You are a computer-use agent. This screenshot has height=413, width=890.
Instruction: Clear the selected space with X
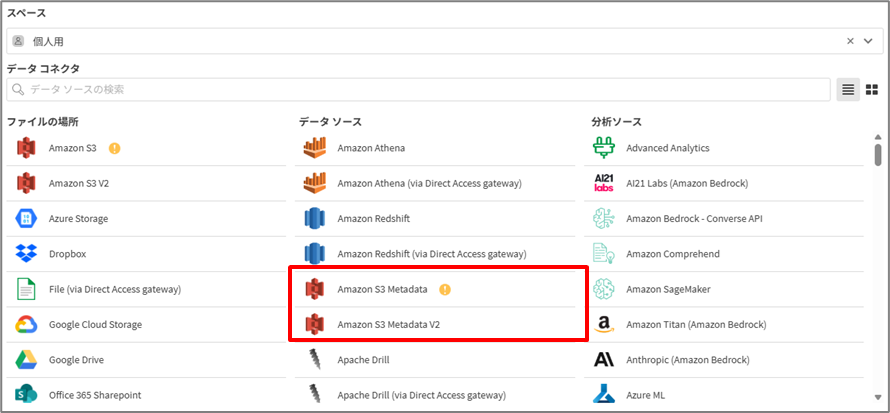pos(851,41)
